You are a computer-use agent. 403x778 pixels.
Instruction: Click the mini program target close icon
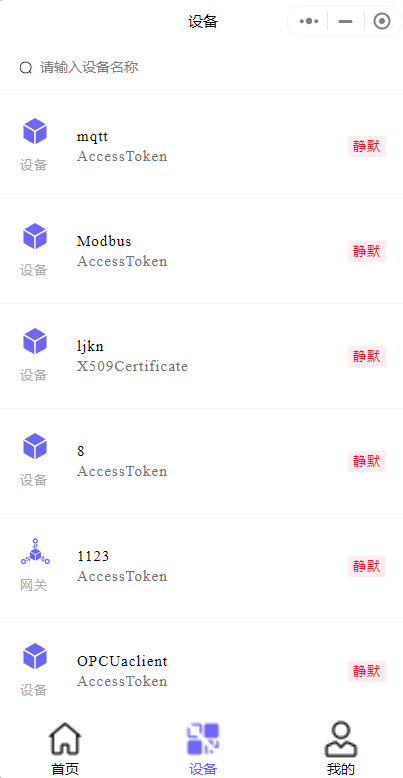pos(382,21)
